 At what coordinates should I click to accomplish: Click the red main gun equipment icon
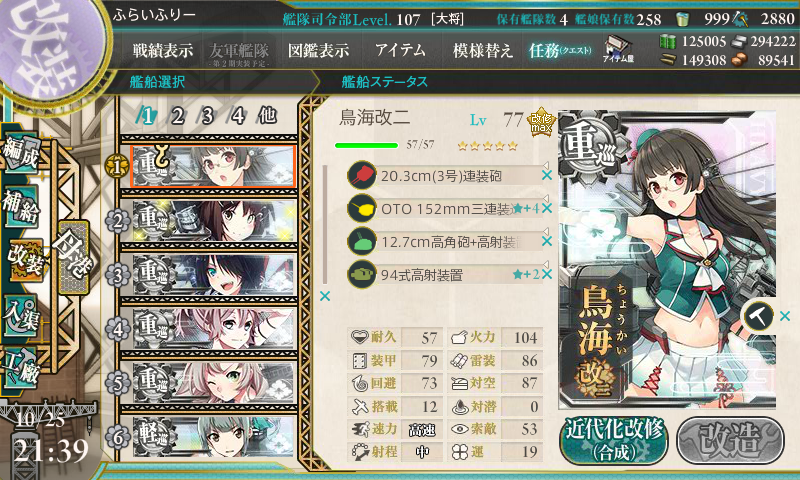click(x=361, y=175)
